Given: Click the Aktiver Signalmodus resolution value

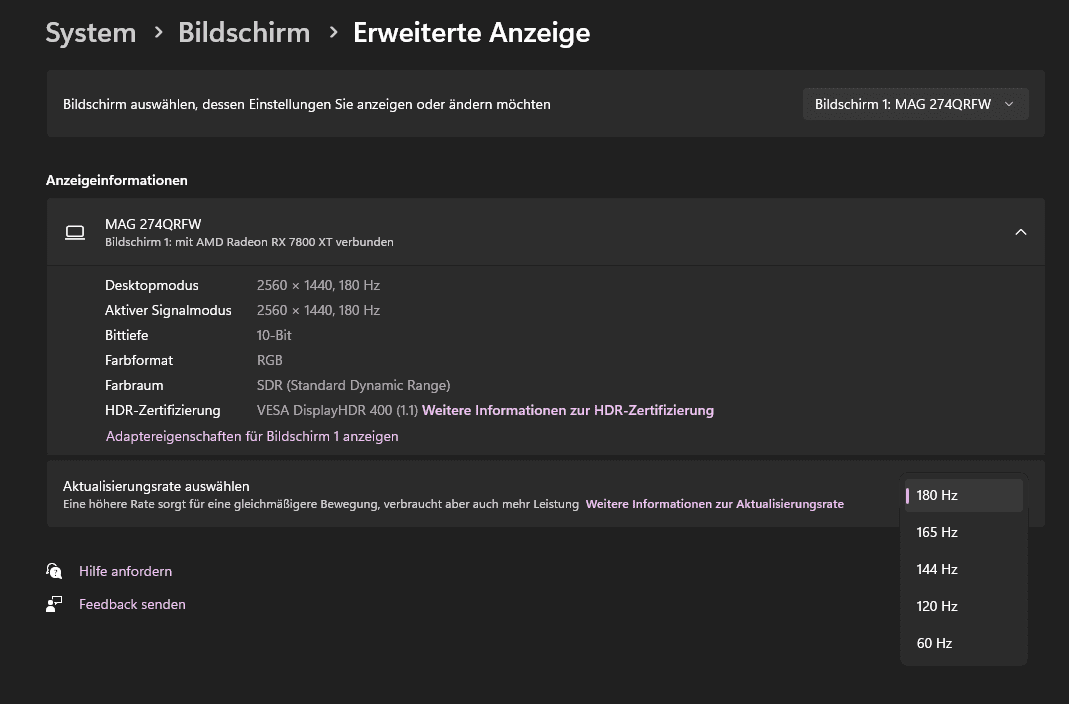Looking at the screenshot, I should (x=318, y=310).
